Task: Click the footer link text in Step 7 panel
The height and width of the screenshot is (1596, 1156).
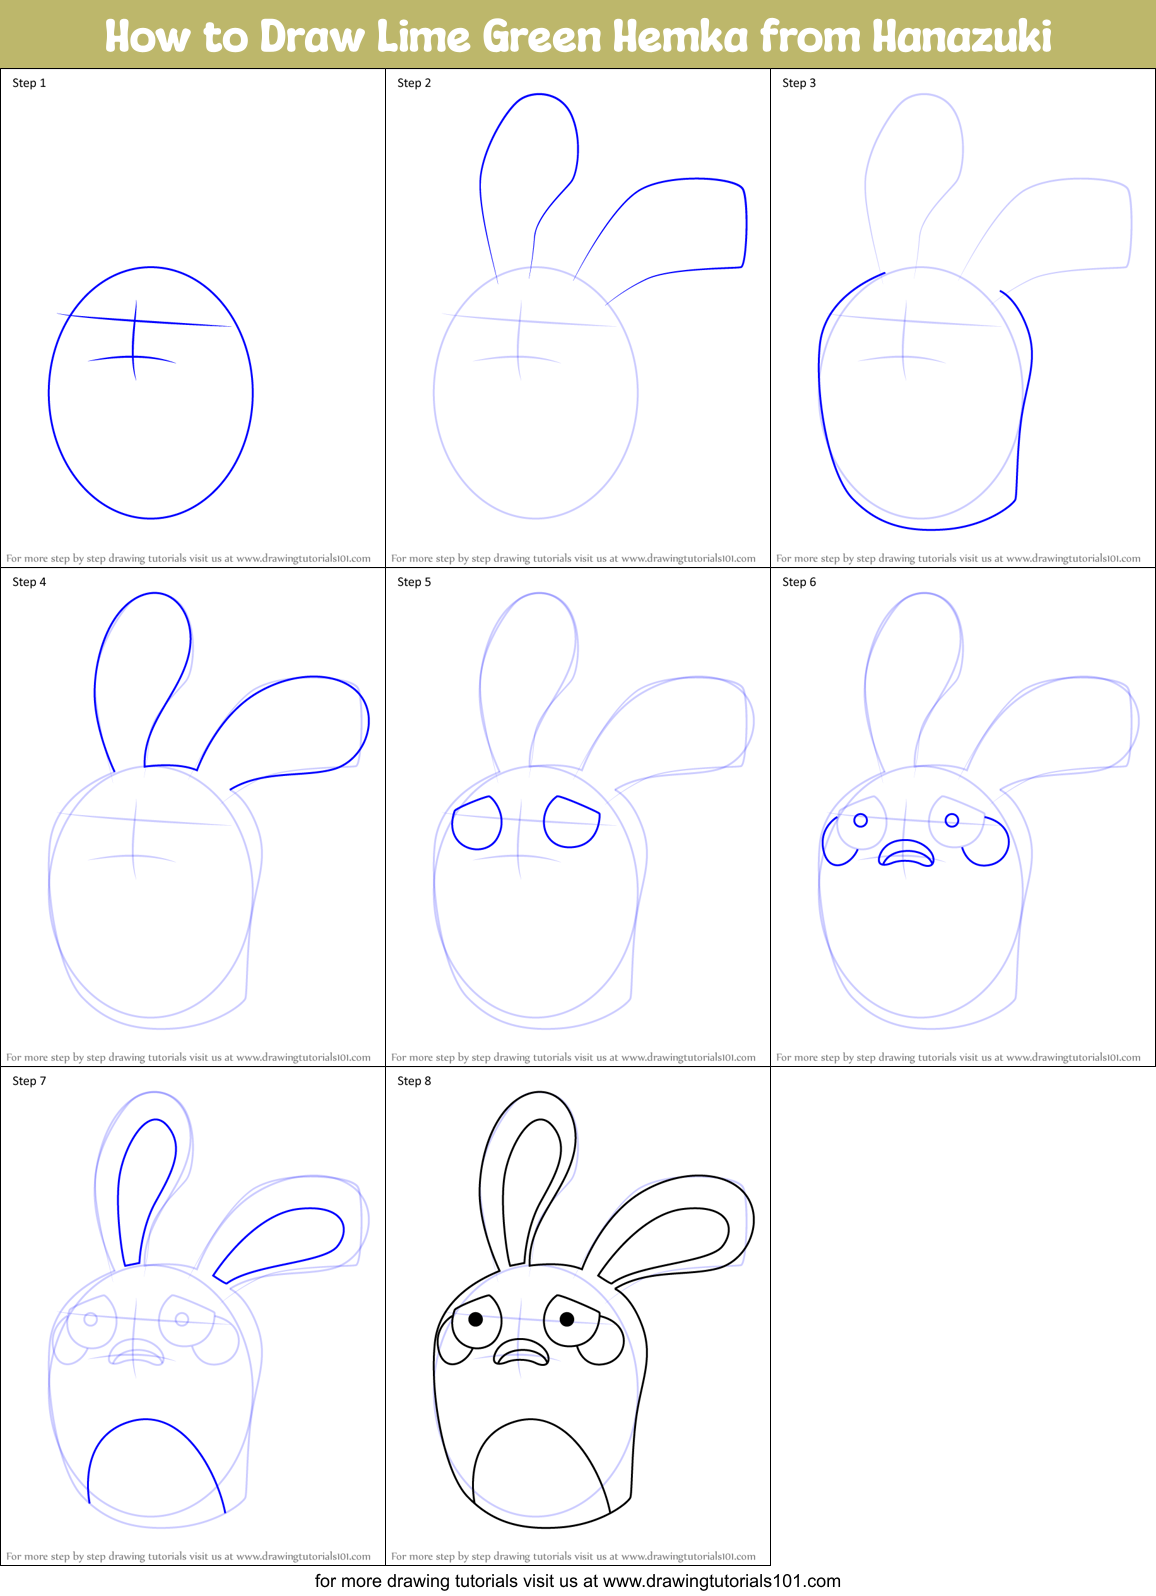Action: coord(188,1557)
